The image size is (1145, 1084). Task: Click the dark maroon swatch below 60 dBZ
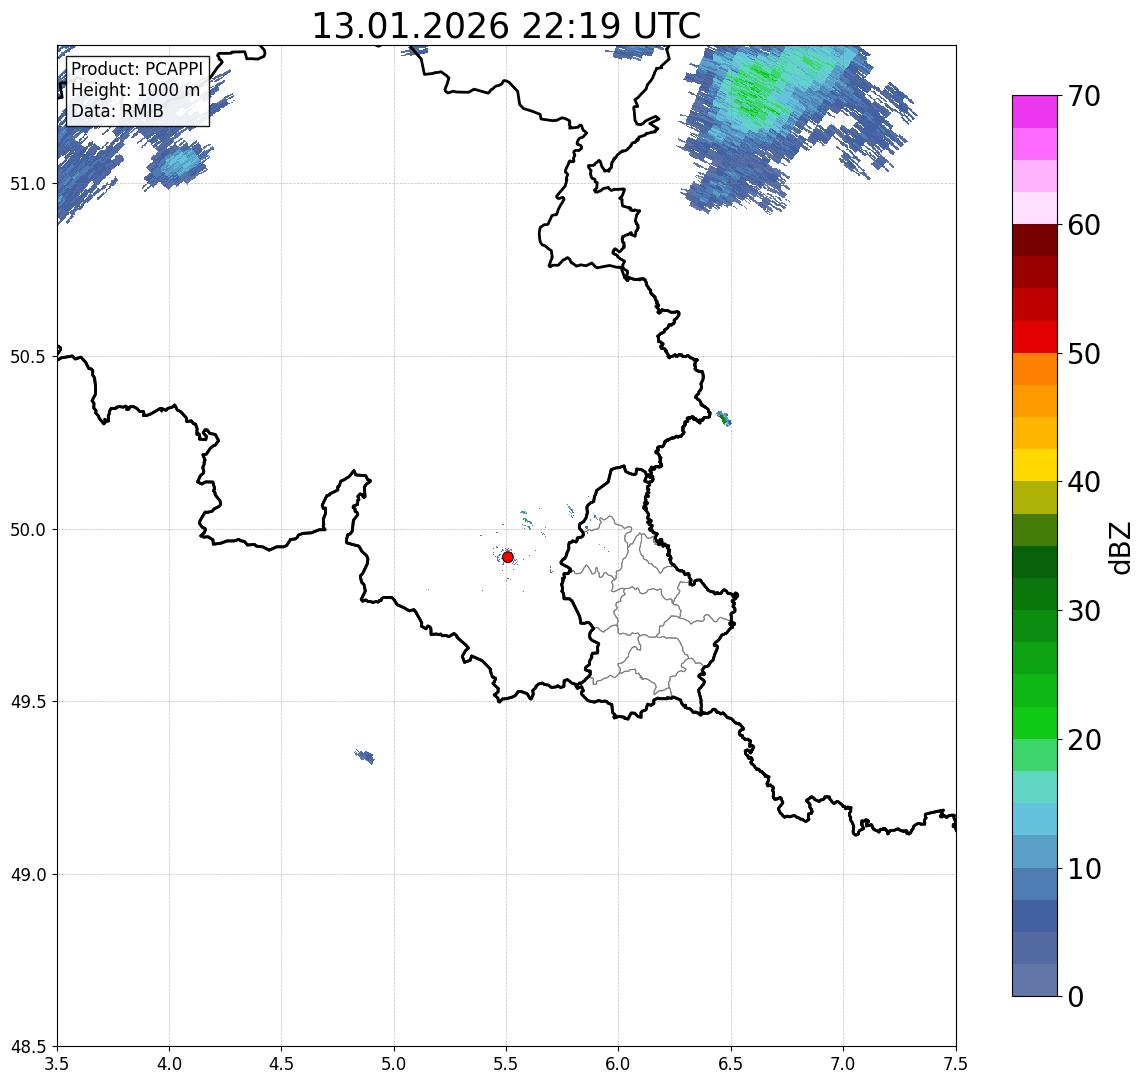click(x=1035, y=240)
